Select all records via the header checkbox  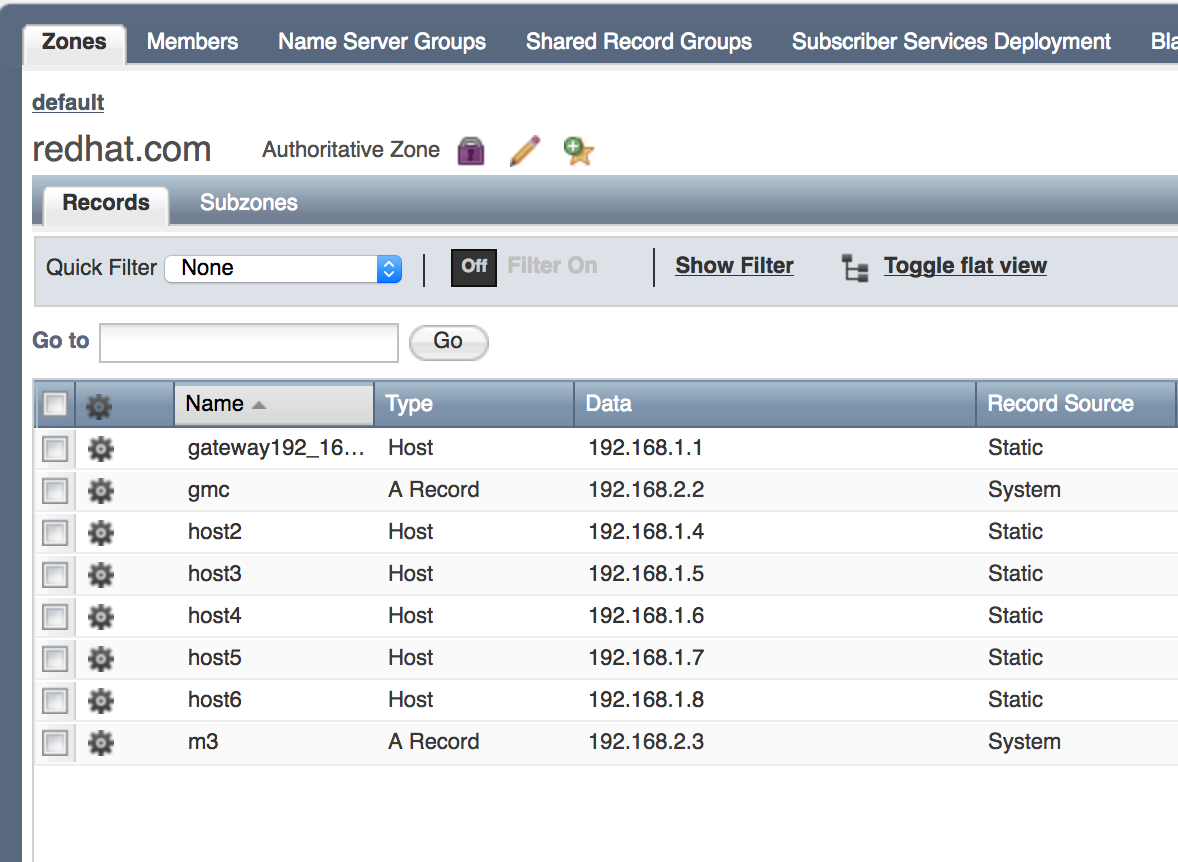click(55, 404)
